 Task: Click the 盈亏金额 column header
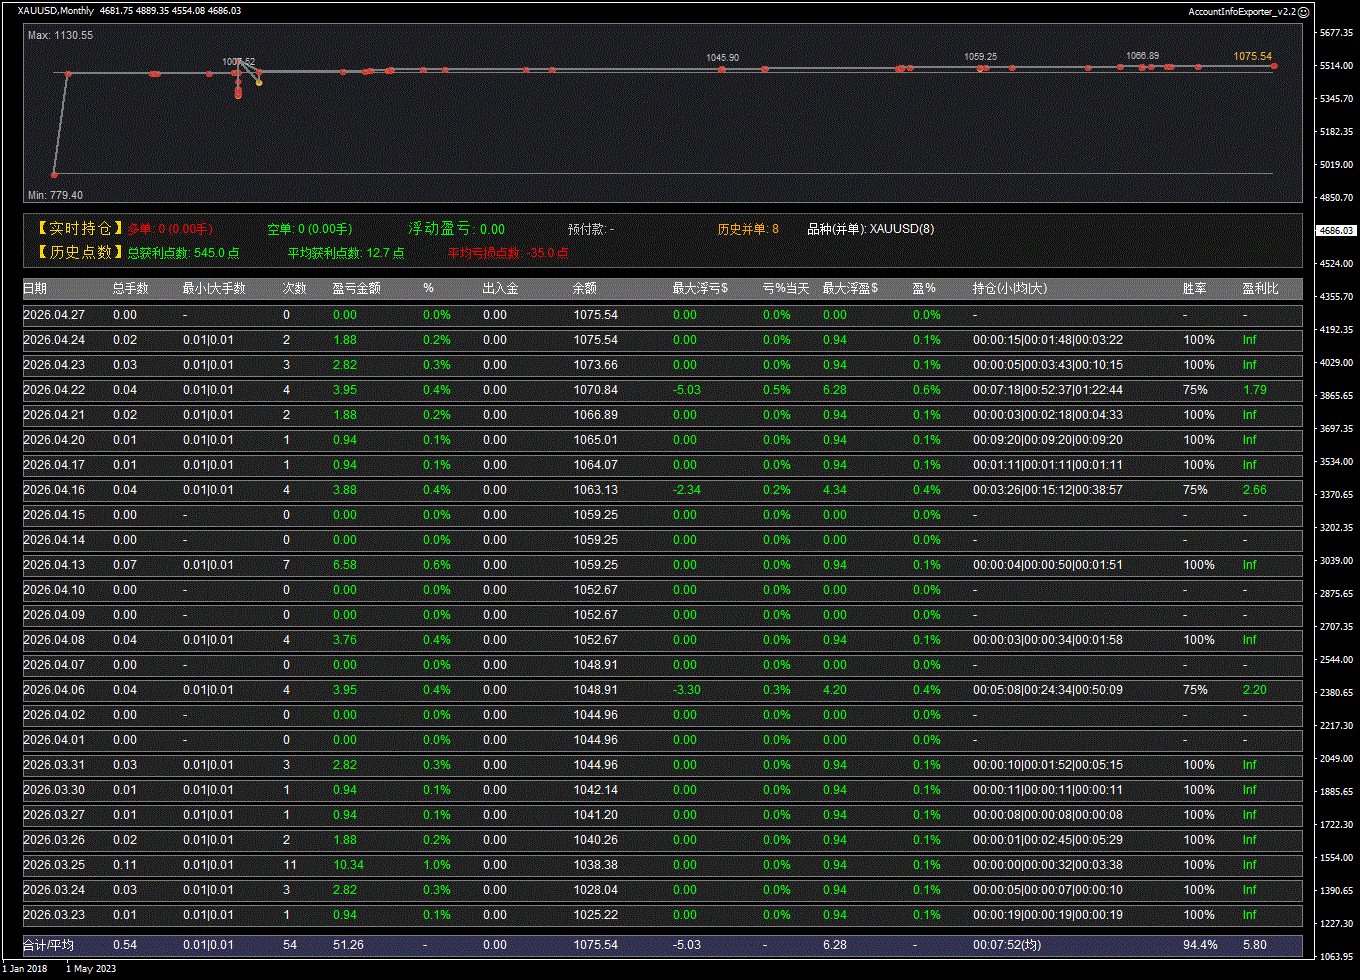click(357, 289)
